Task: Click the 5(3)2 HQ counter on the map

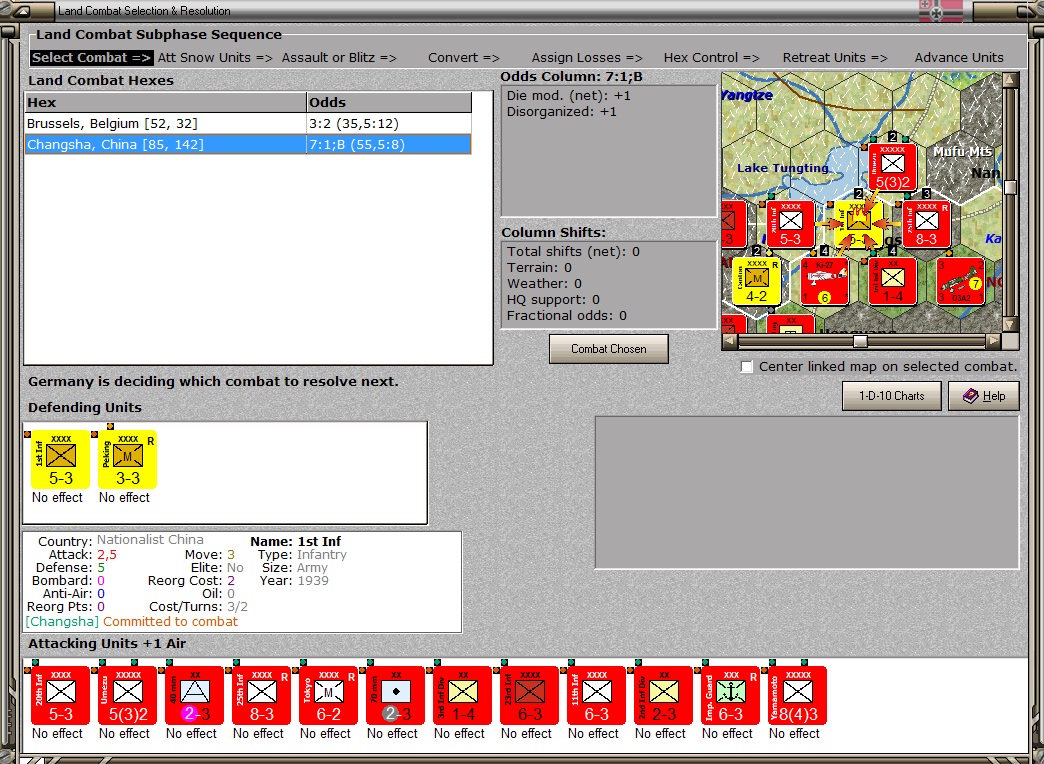Action: [892, 167]
